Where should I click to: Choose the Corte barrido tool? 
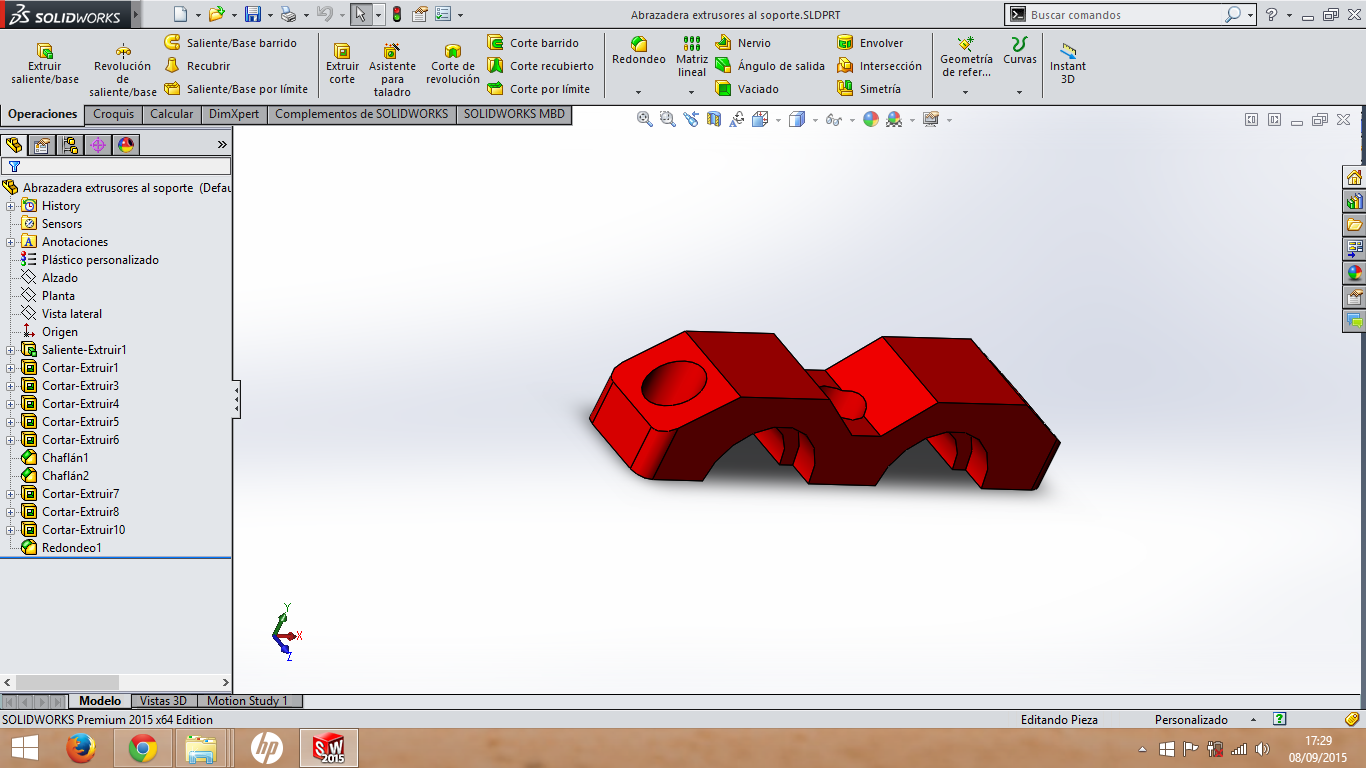point(533,43)
